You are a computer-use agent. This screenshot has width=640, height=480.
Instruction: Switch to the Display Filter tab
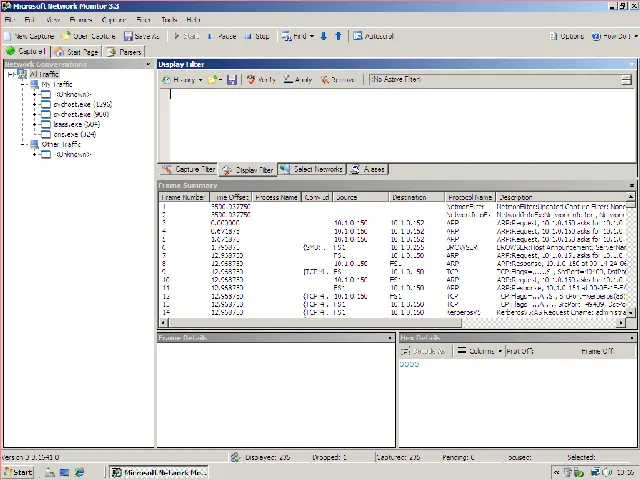(x=248, y=170)
